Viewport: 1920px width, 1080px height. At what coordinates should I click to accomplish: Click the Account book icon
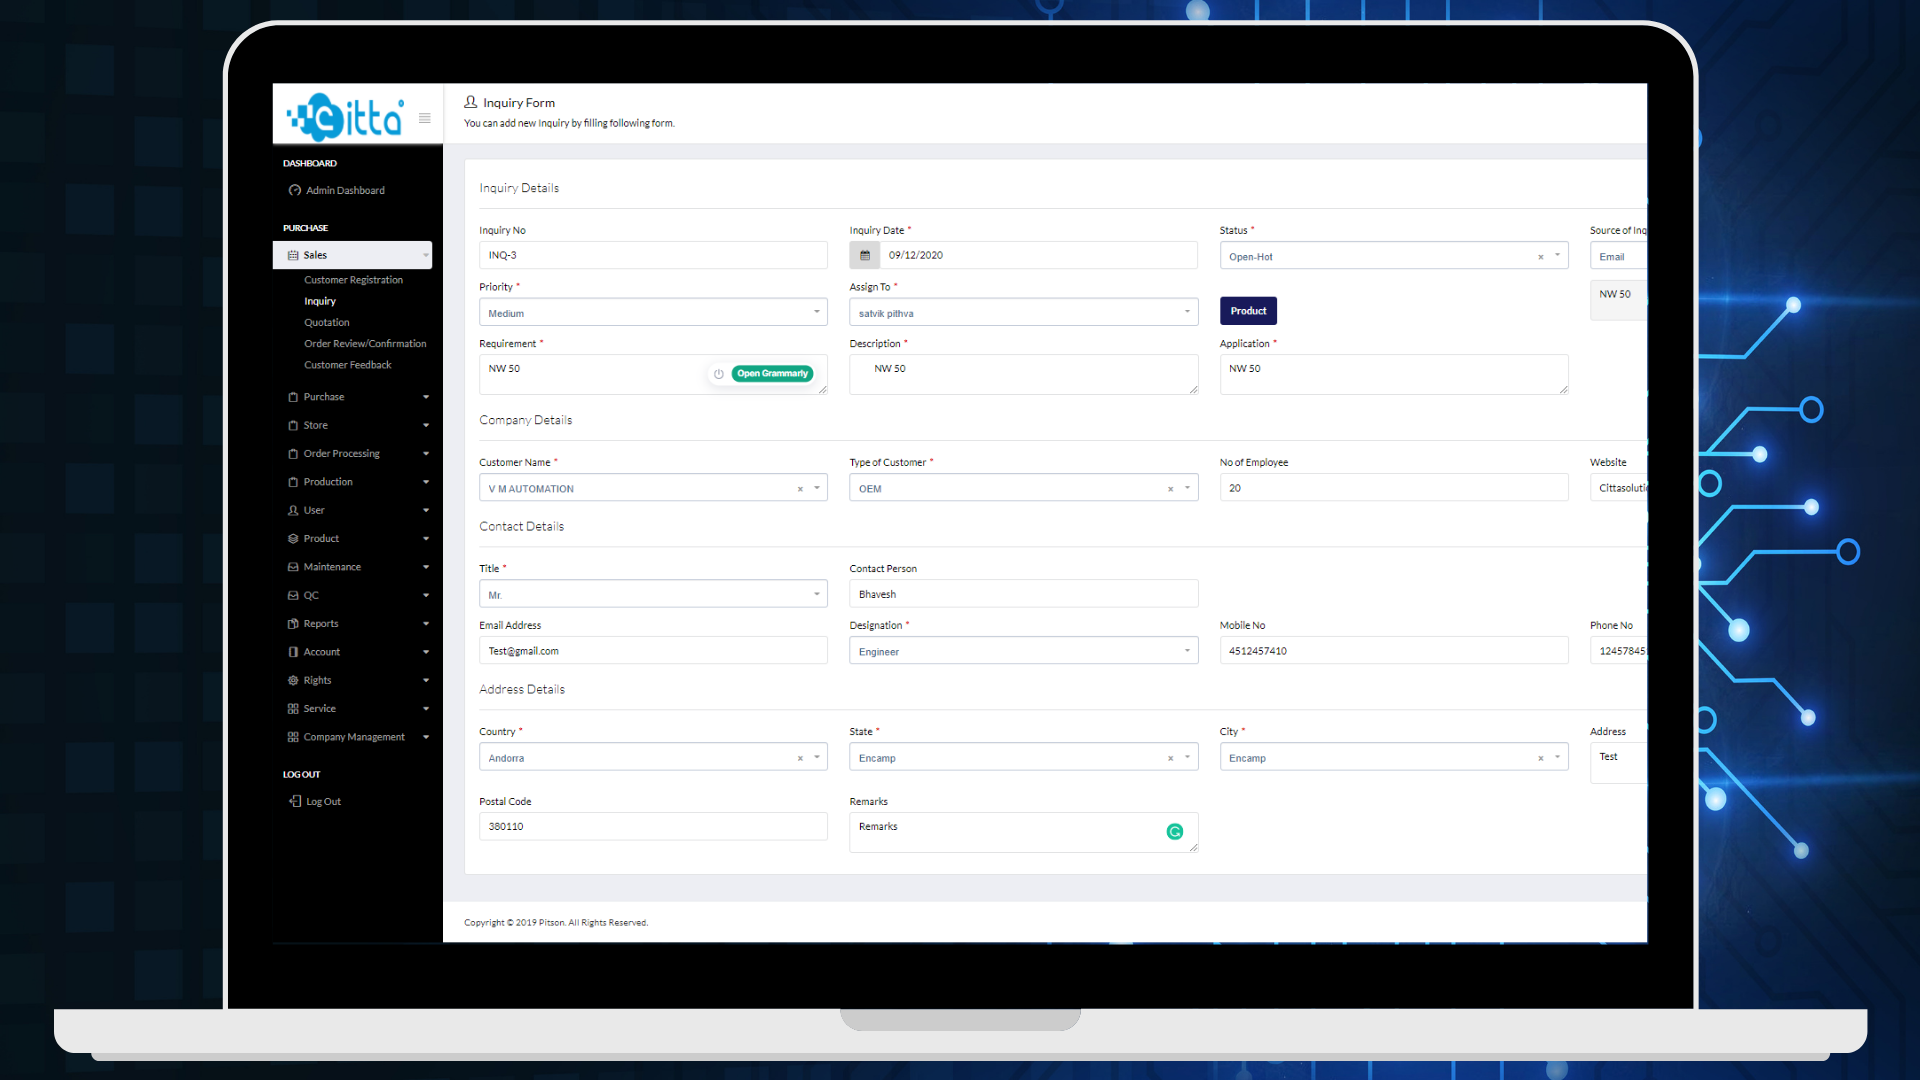pos(293,652)
